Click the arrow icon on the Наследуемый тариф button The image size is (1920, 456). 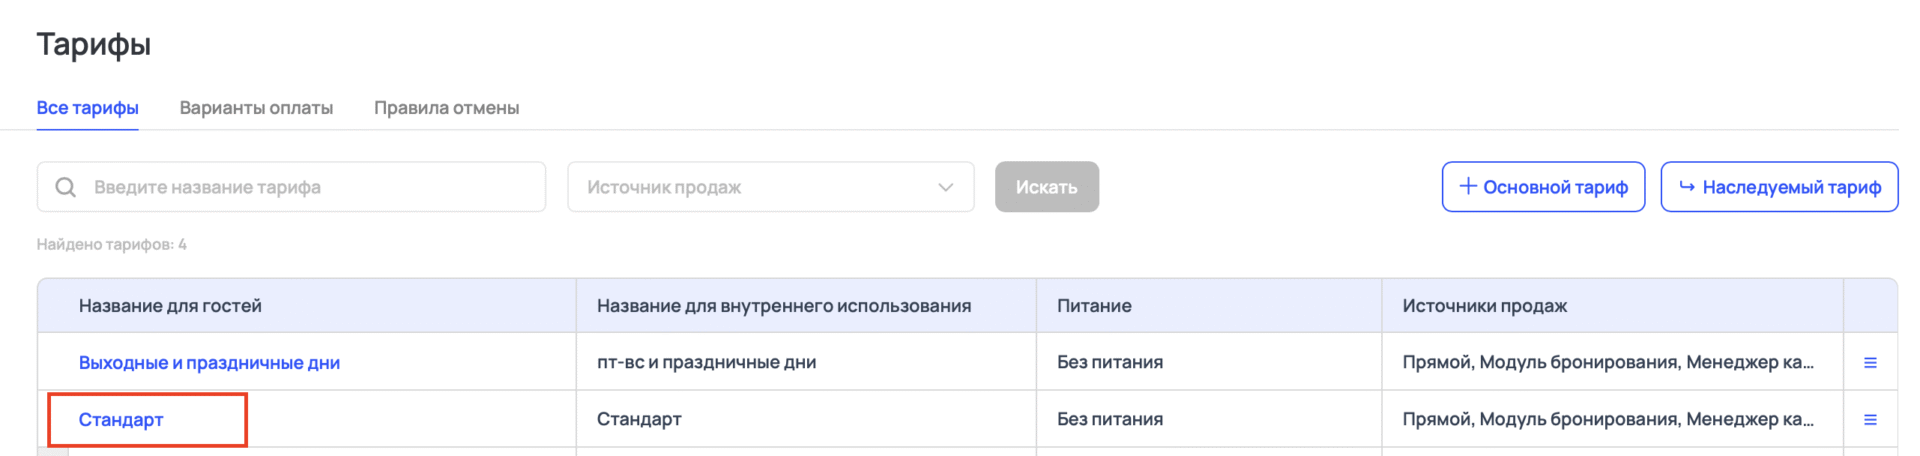coord(1687,186)
